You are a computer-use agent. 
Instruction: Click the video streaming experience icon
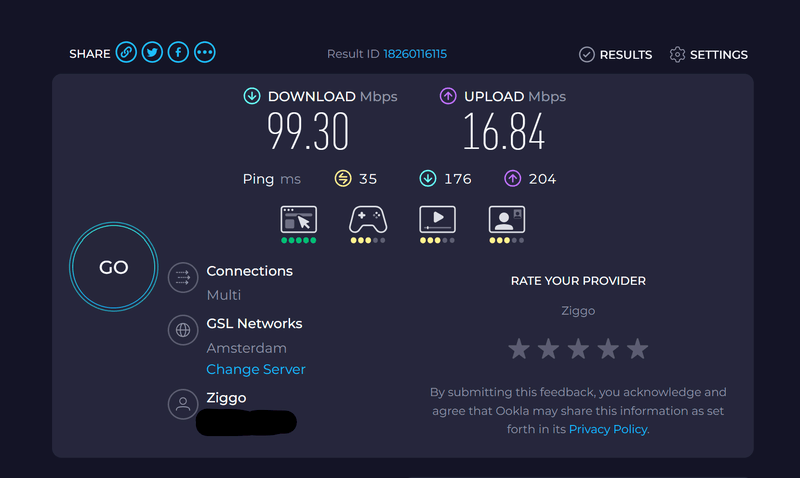coord(437,219)
